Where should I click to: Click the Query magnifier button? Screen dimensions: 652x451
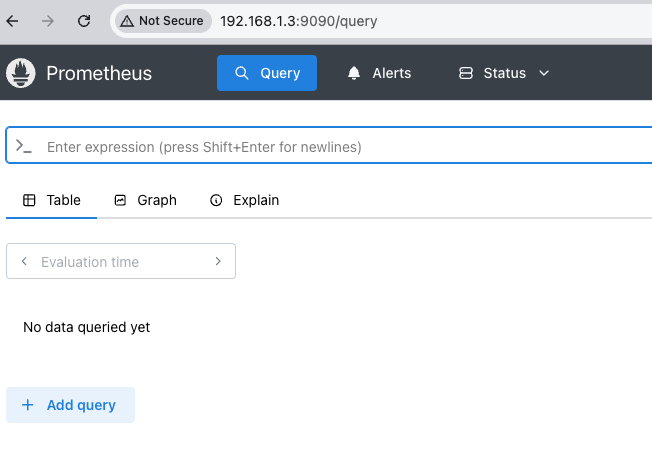tap(267, 73)
